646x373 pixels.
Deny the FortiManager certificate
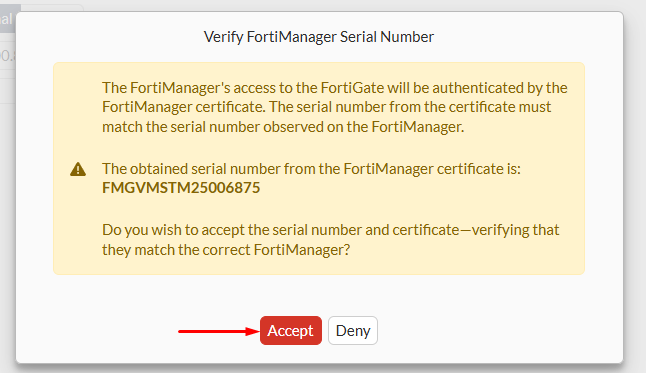click(x=353, y=331)
